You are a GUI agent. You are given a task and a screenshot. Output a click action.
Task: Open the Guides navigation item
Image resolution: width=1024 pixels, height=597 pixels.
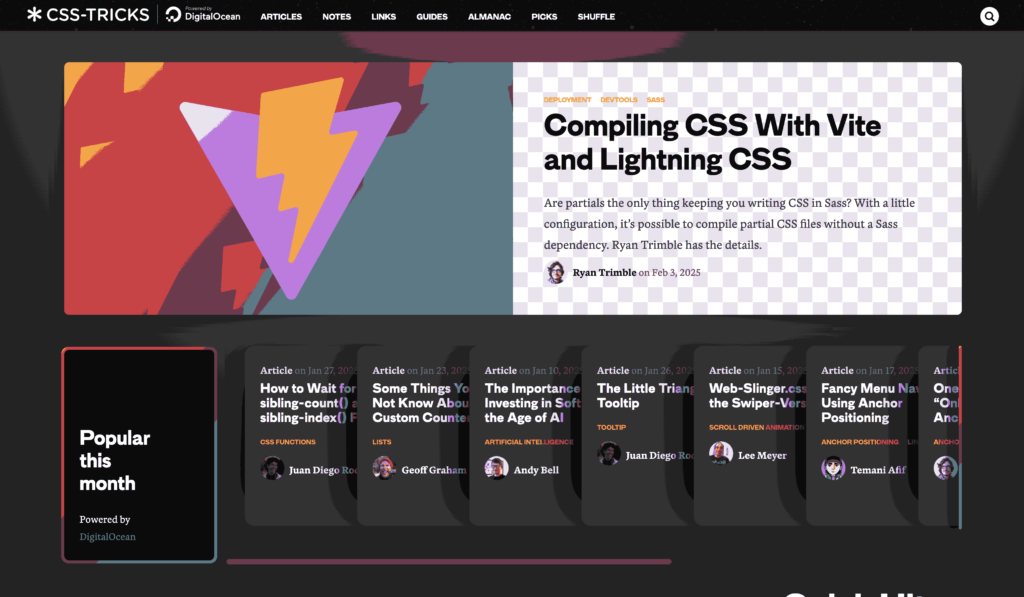click(432, 16)
